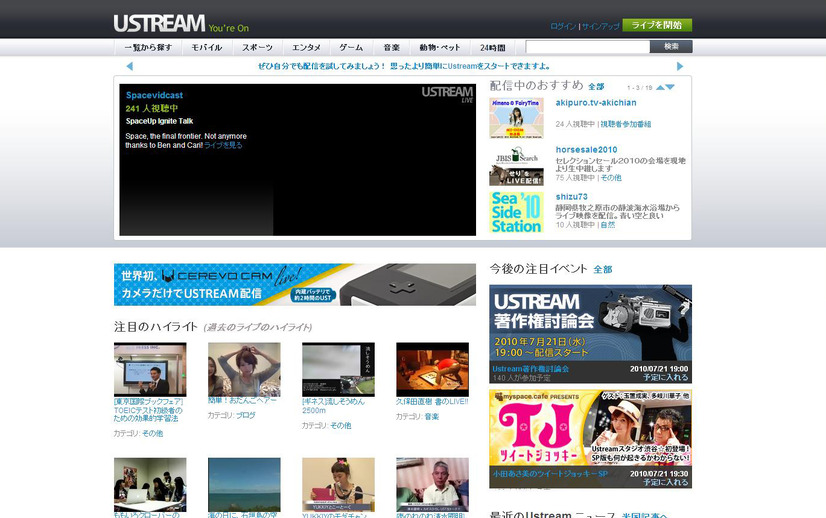Open the akipuro.tv-akichian thumbnail

click(x=516, y=118)
